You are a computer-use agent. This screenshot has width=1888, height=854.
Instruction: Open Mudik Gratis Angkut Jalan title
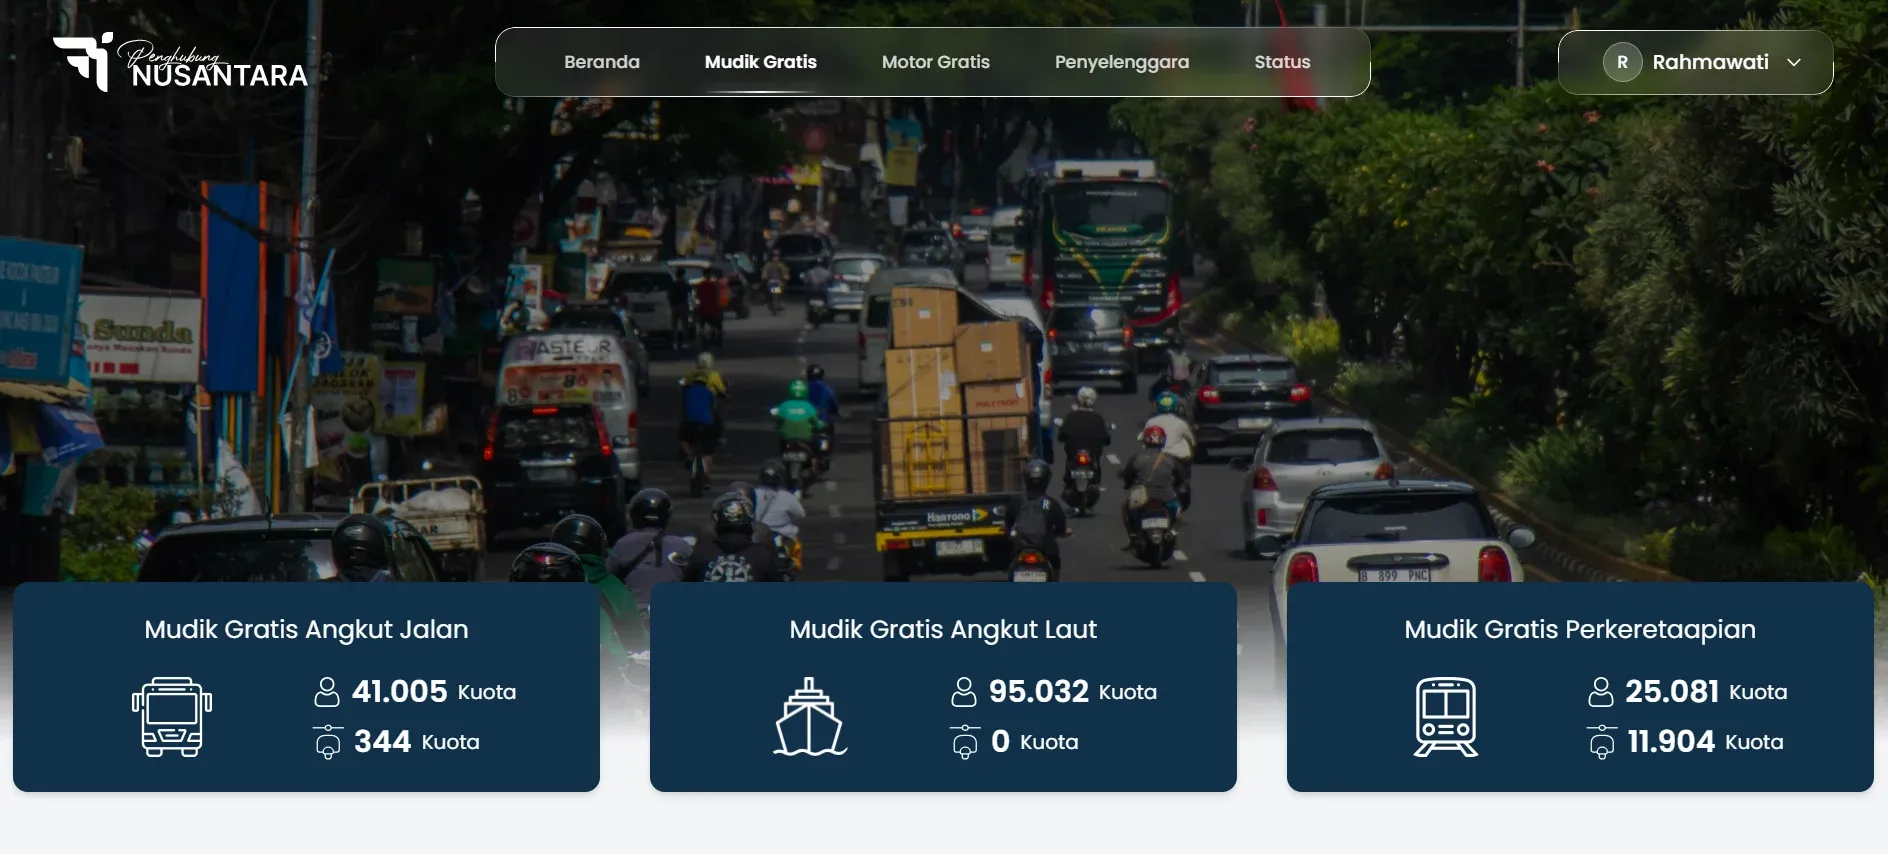(306, 630)
